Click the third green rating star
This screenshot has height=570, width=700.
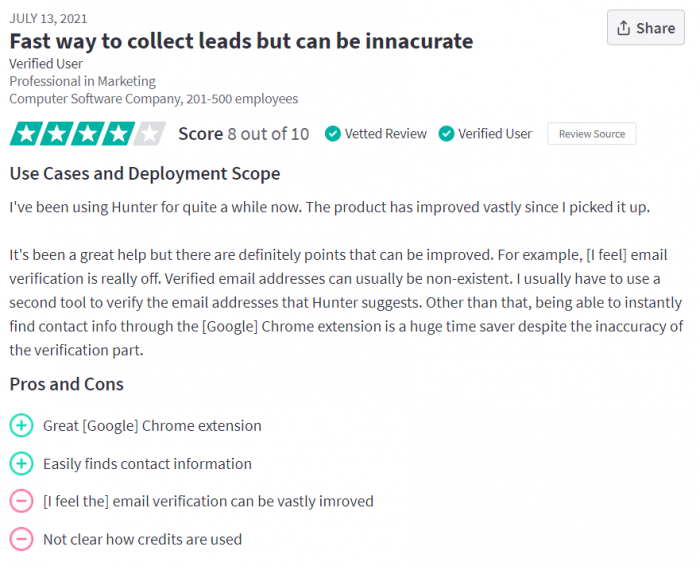click(x=87, y=134)
